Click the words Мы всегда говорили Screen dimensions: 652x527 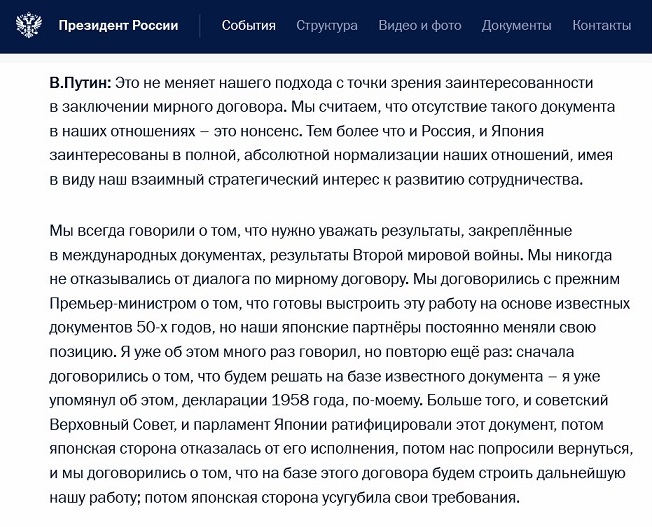pos(122,230)
